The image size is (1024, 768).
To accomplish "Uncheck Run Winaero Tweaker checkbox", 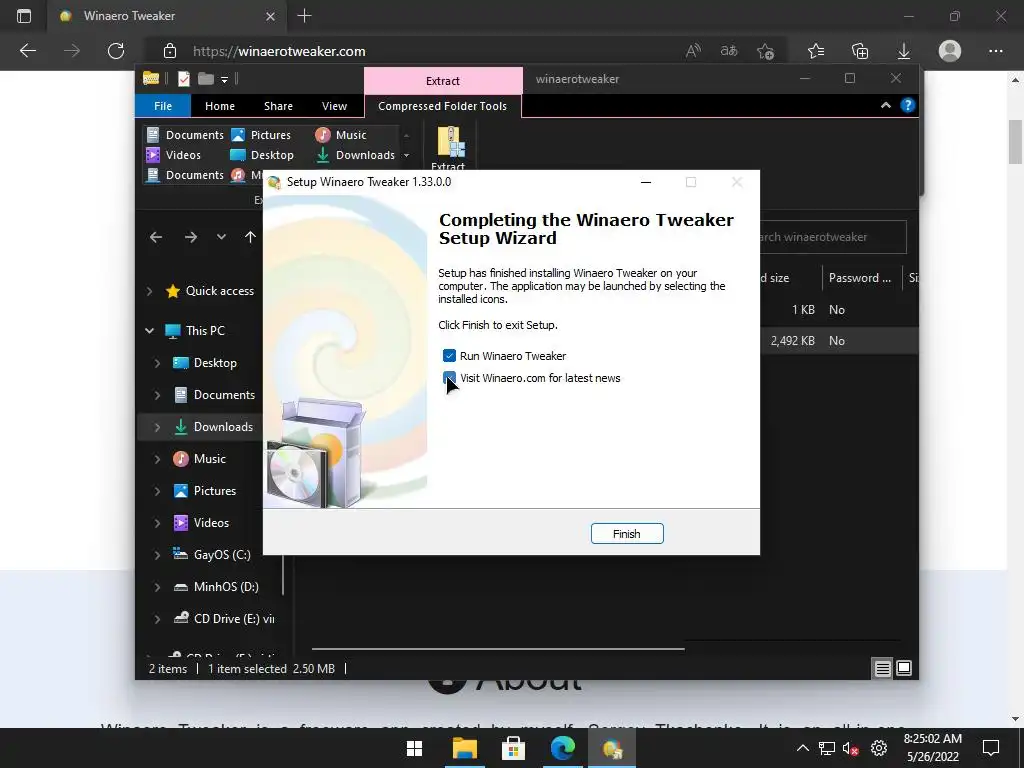I will [x=449, y=356].
